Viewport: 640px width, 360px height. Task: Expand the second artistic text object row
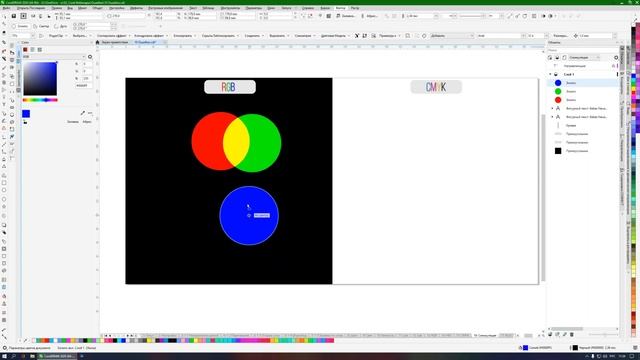coord(552,117)
